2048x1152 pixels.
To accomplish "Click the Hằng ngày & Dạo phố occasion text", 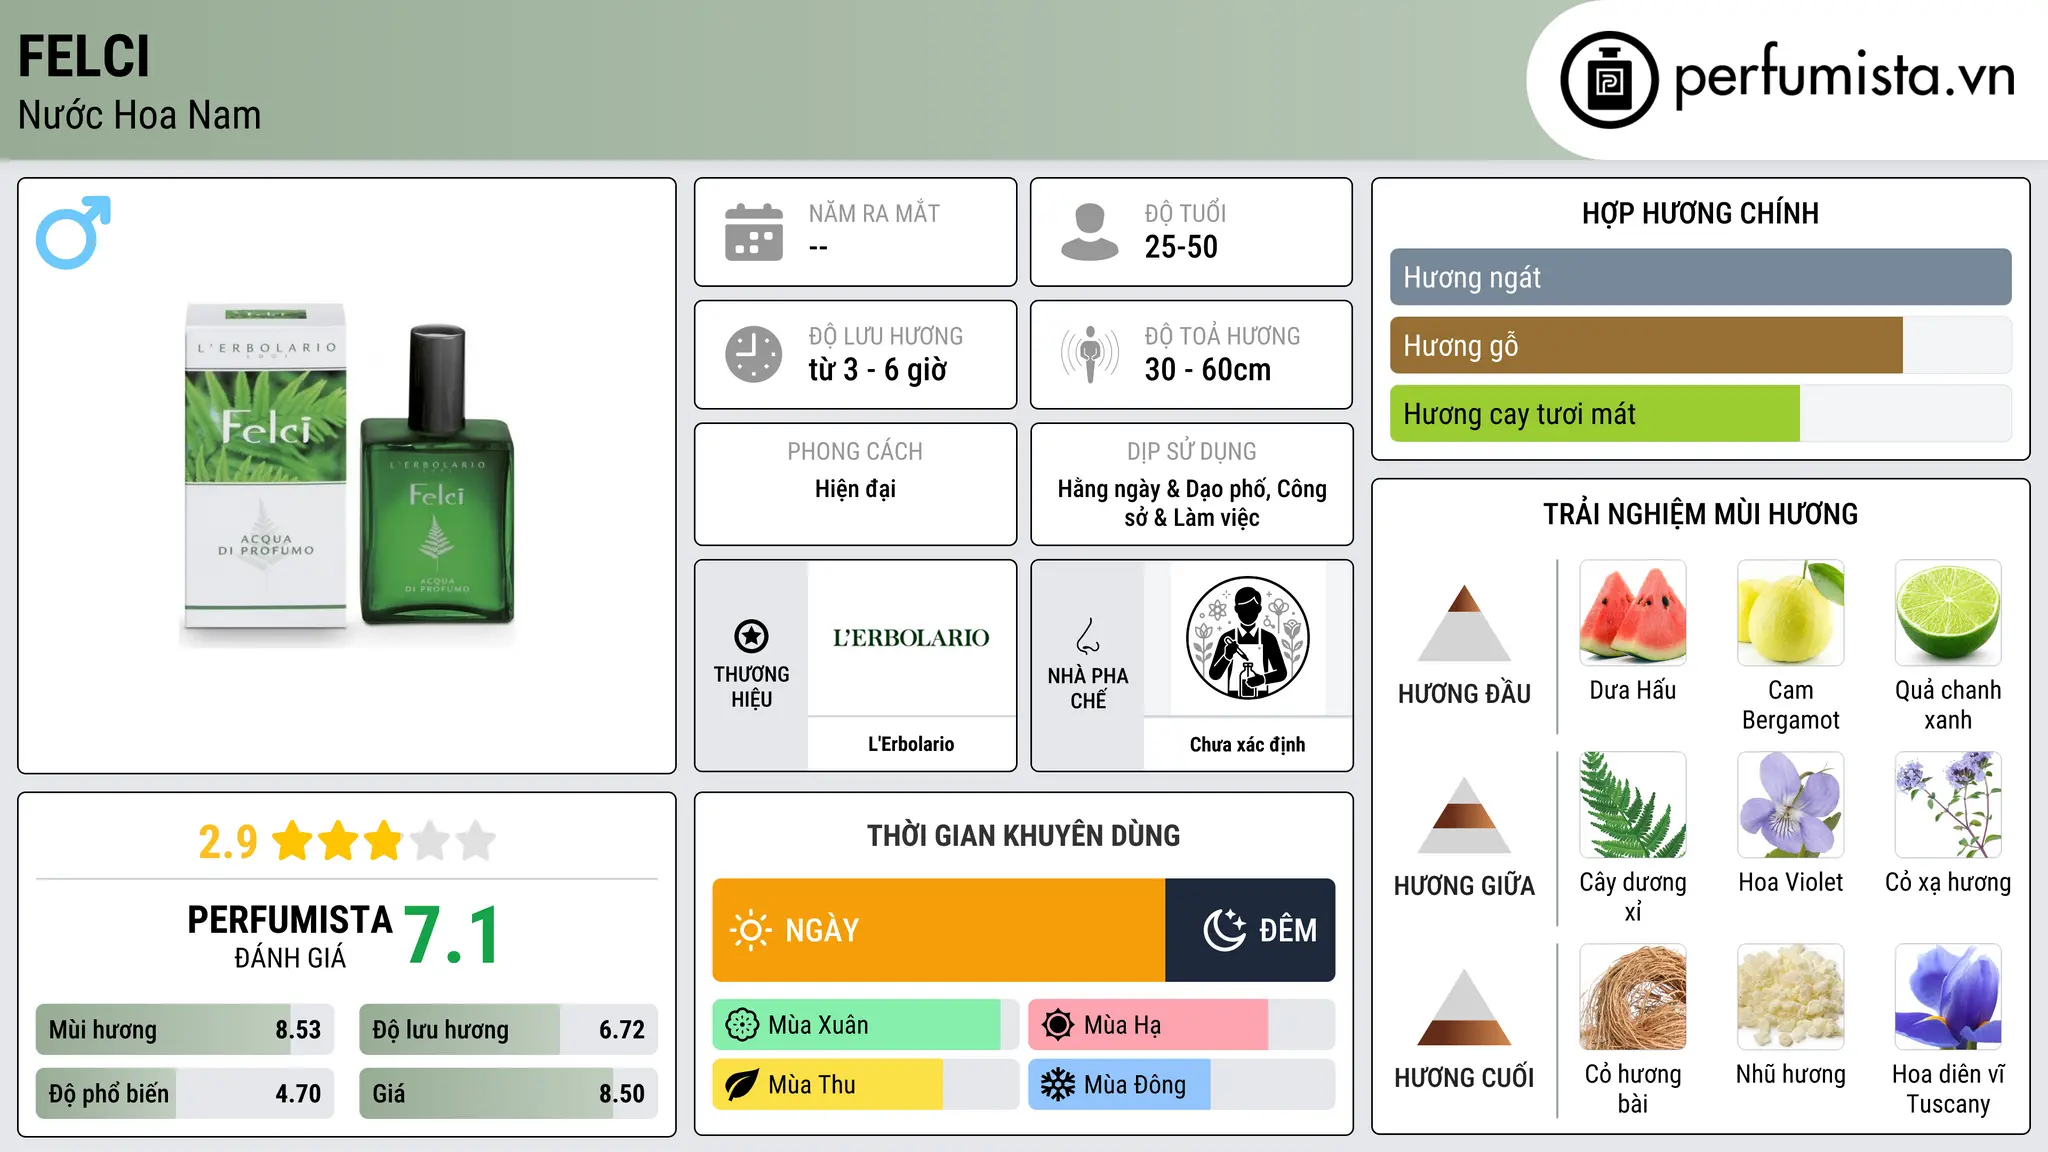I will [x=1191, y=503].
